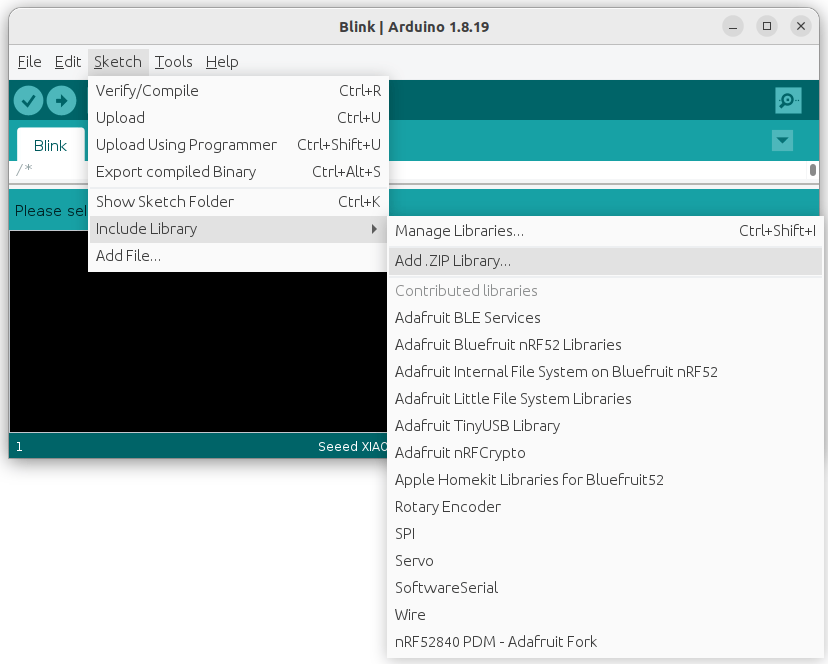Click the Upload arrow toolbar icon

pos(61,100)
